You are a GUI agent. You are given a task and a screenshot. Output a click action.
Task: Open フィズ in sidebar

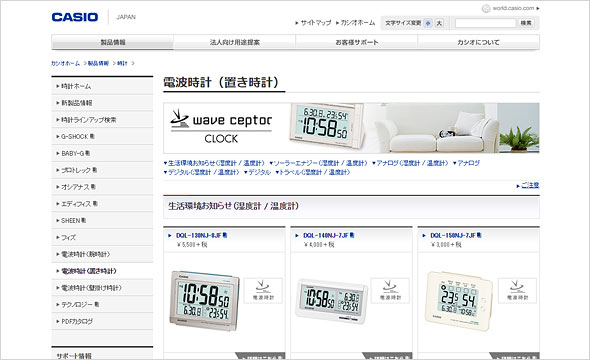click(x=102, y=237)
